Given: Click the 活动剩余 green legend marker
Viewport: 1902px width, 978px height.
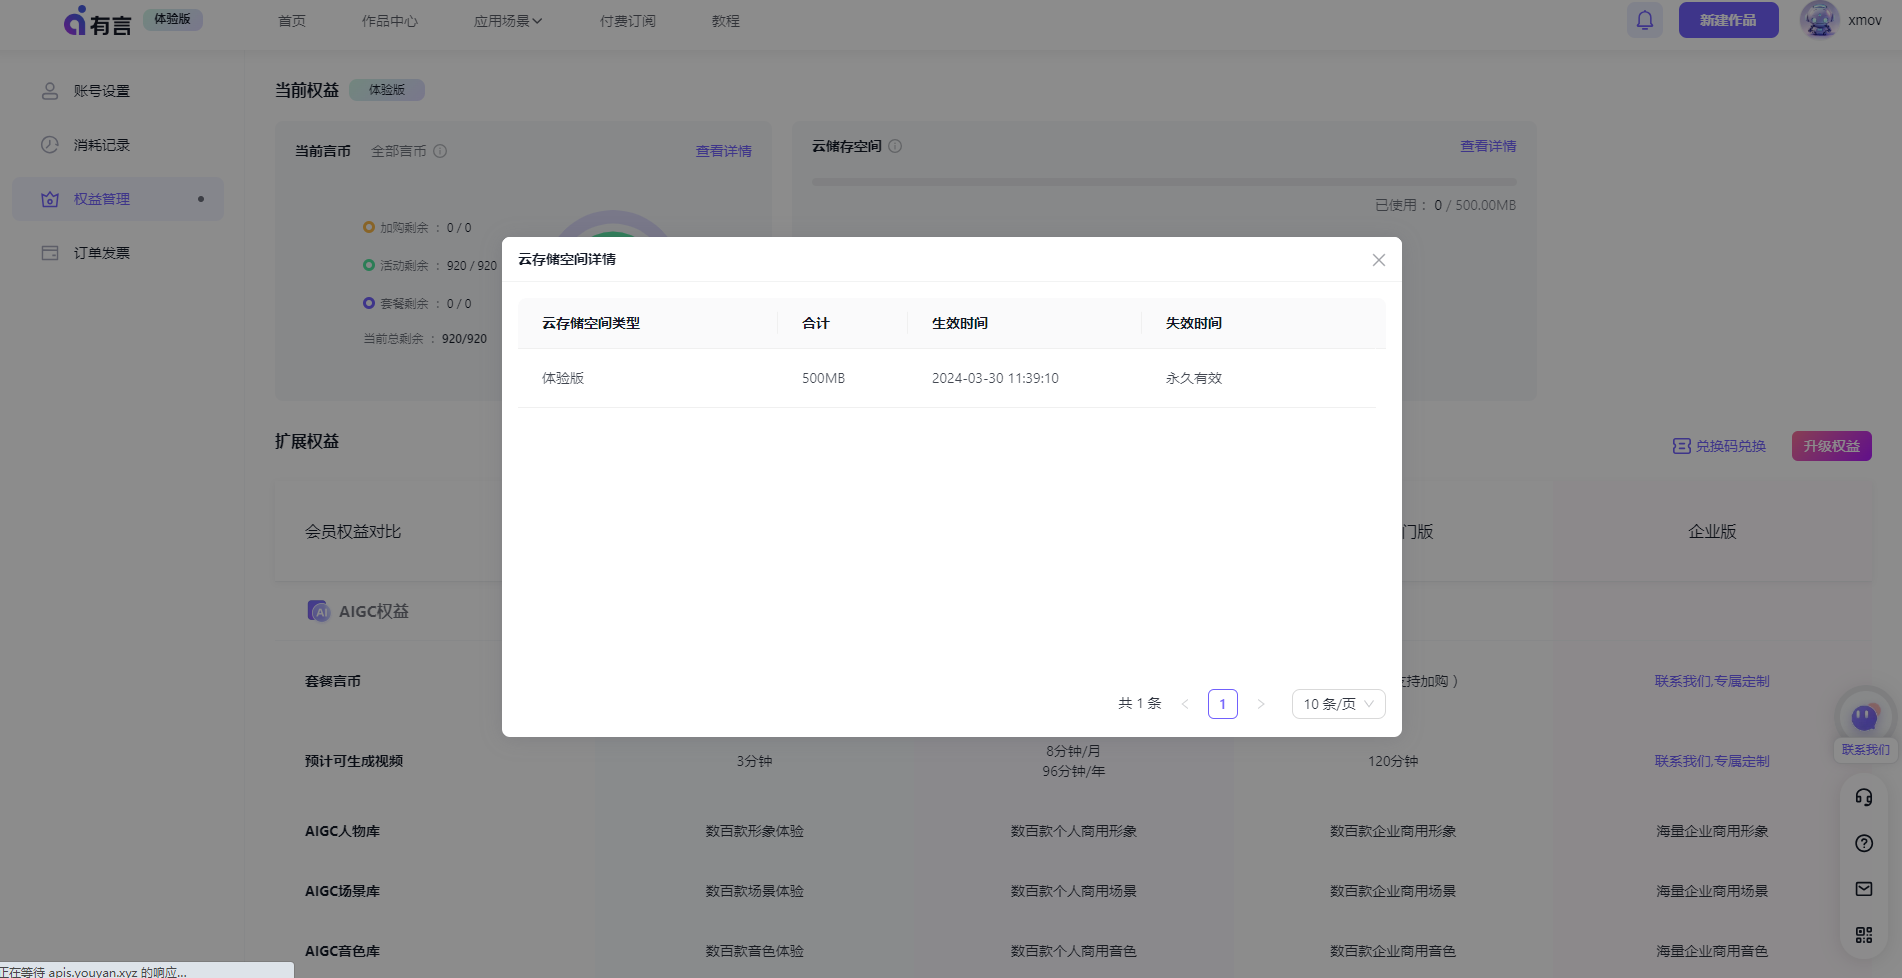Looking at the screenshot, I should tap(369, 266).
